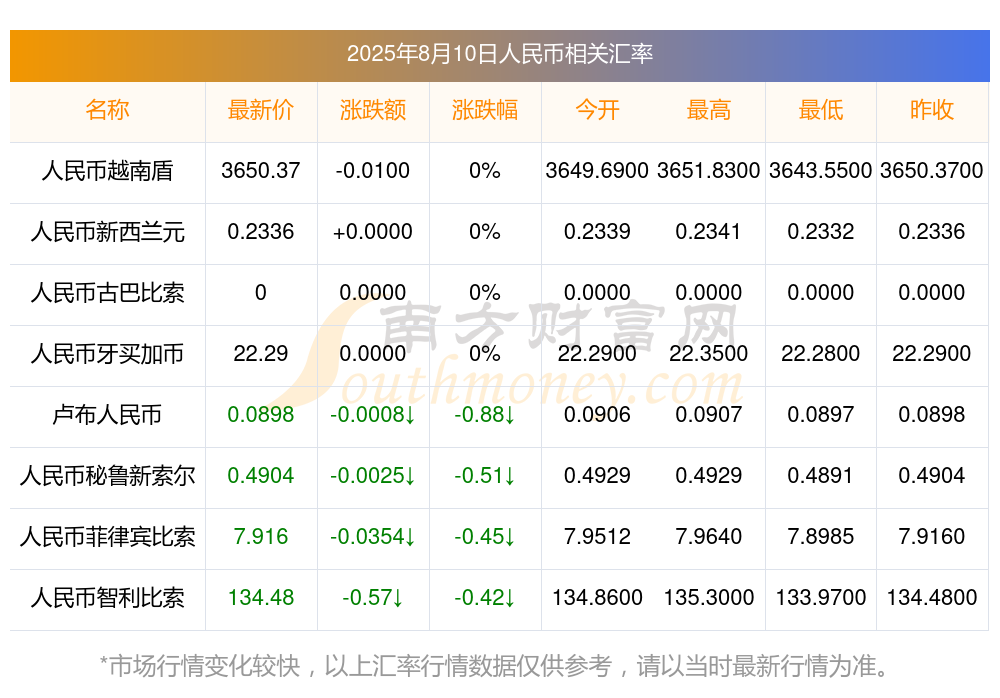
Task: Select previous close 134.4800
Action: pyautogui.click(x=932, y=598)
